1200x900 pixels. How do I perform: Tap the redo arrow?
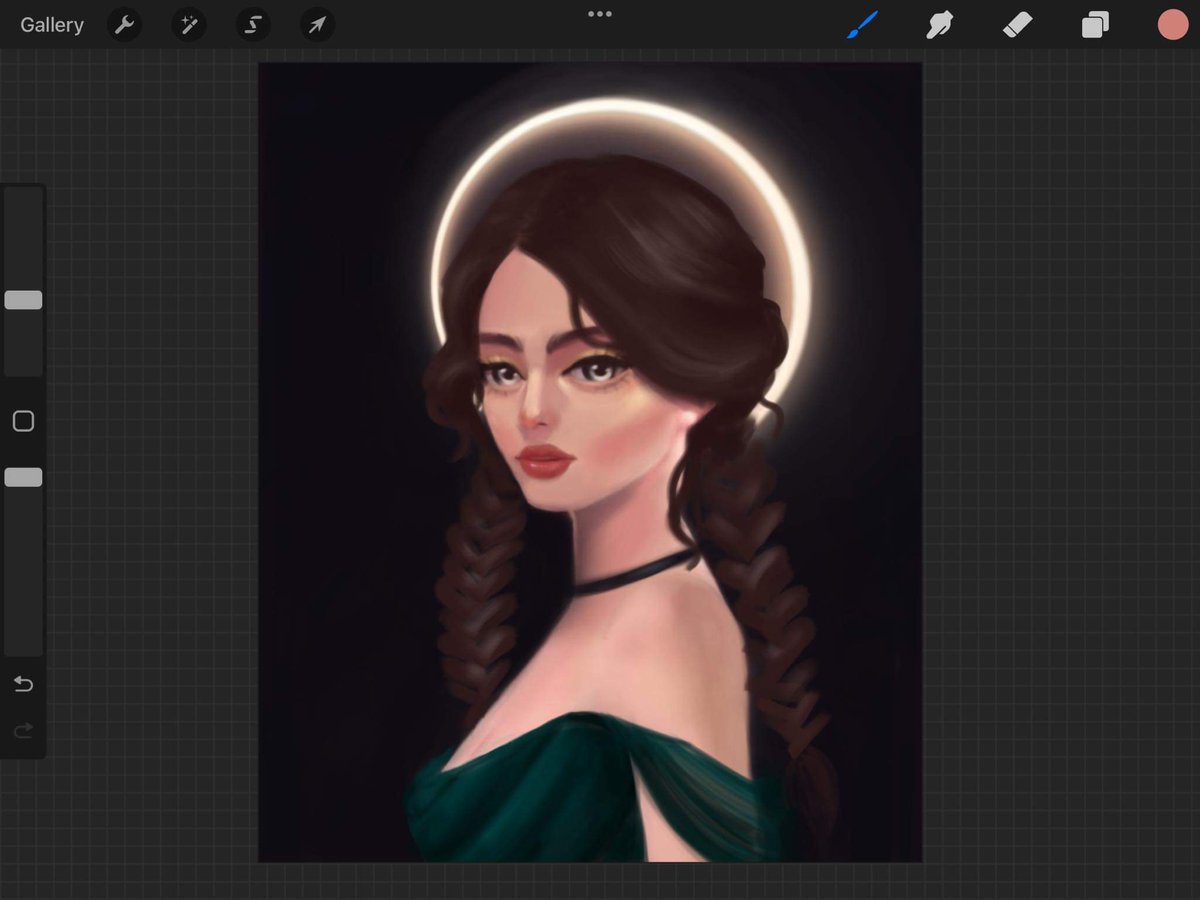point(23,731)
